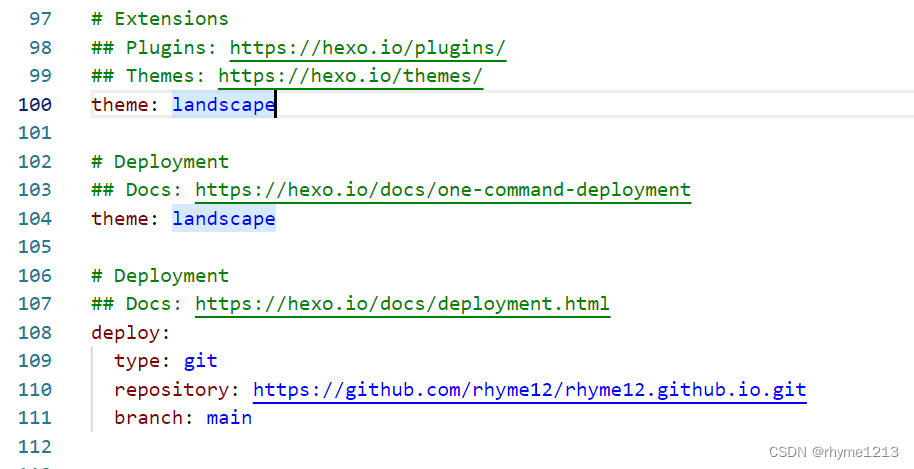Click line number 97 in the gutter
This screenshot has height=469, width=914.
(40, 19)
